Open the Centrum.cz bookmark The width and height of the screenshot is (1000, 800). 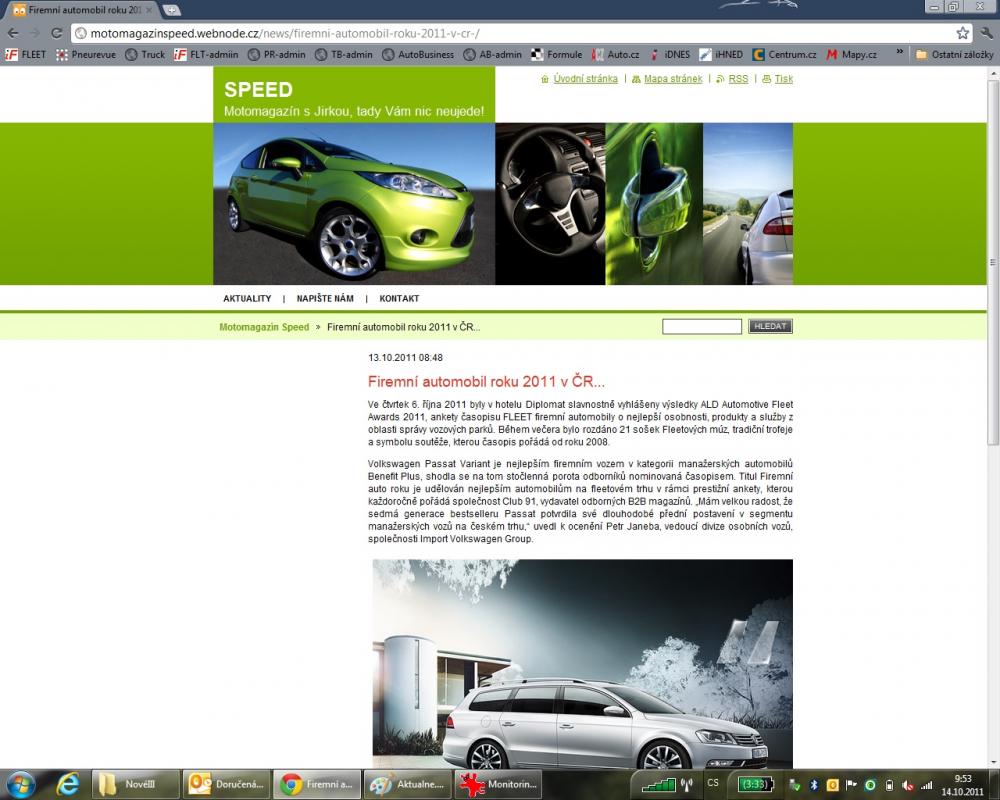[784, 55]
